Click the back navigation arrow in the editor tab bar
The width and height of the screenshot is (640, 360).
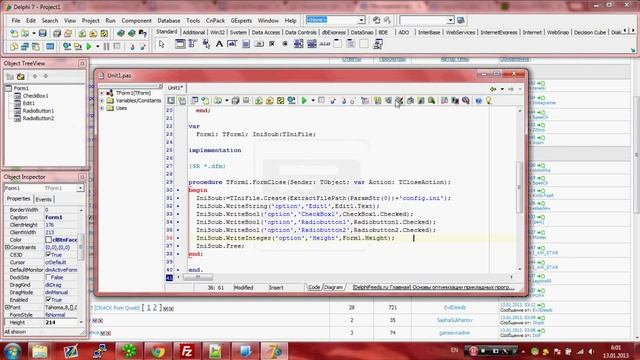[x=493, y=89]
